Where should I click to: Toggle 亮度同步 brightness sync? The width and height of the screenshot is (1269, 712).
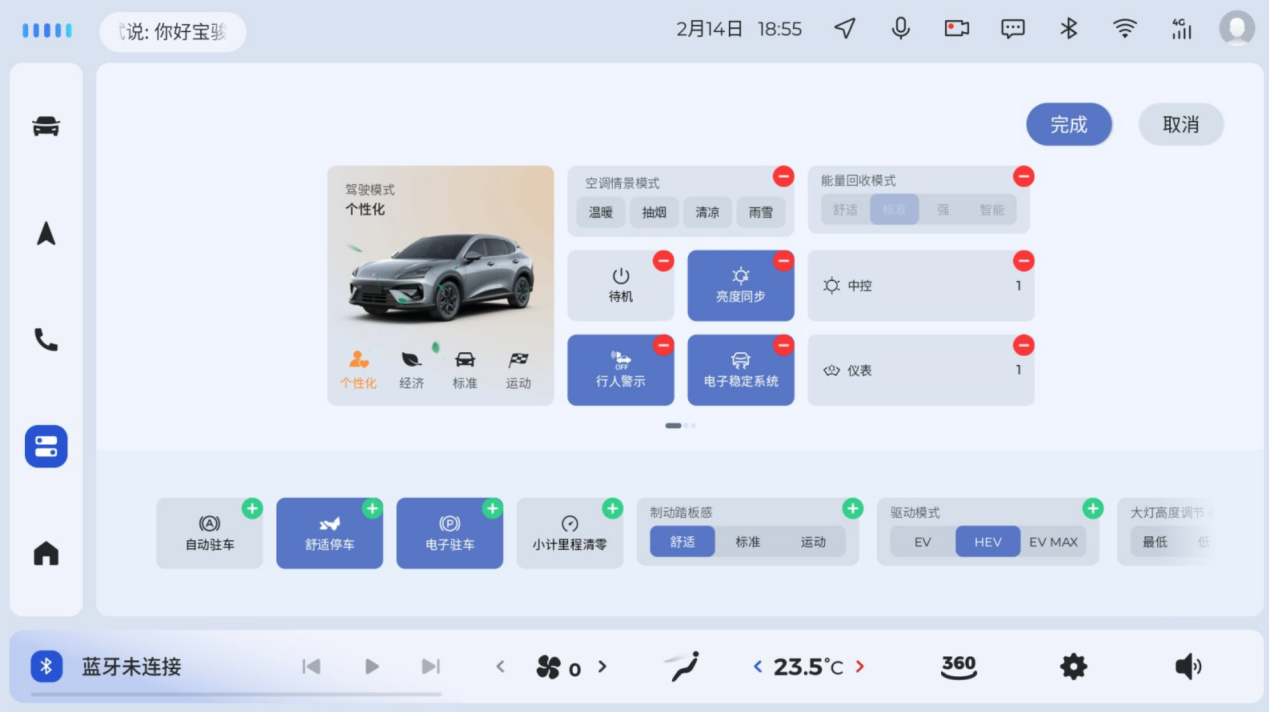(x=740, y=286)
